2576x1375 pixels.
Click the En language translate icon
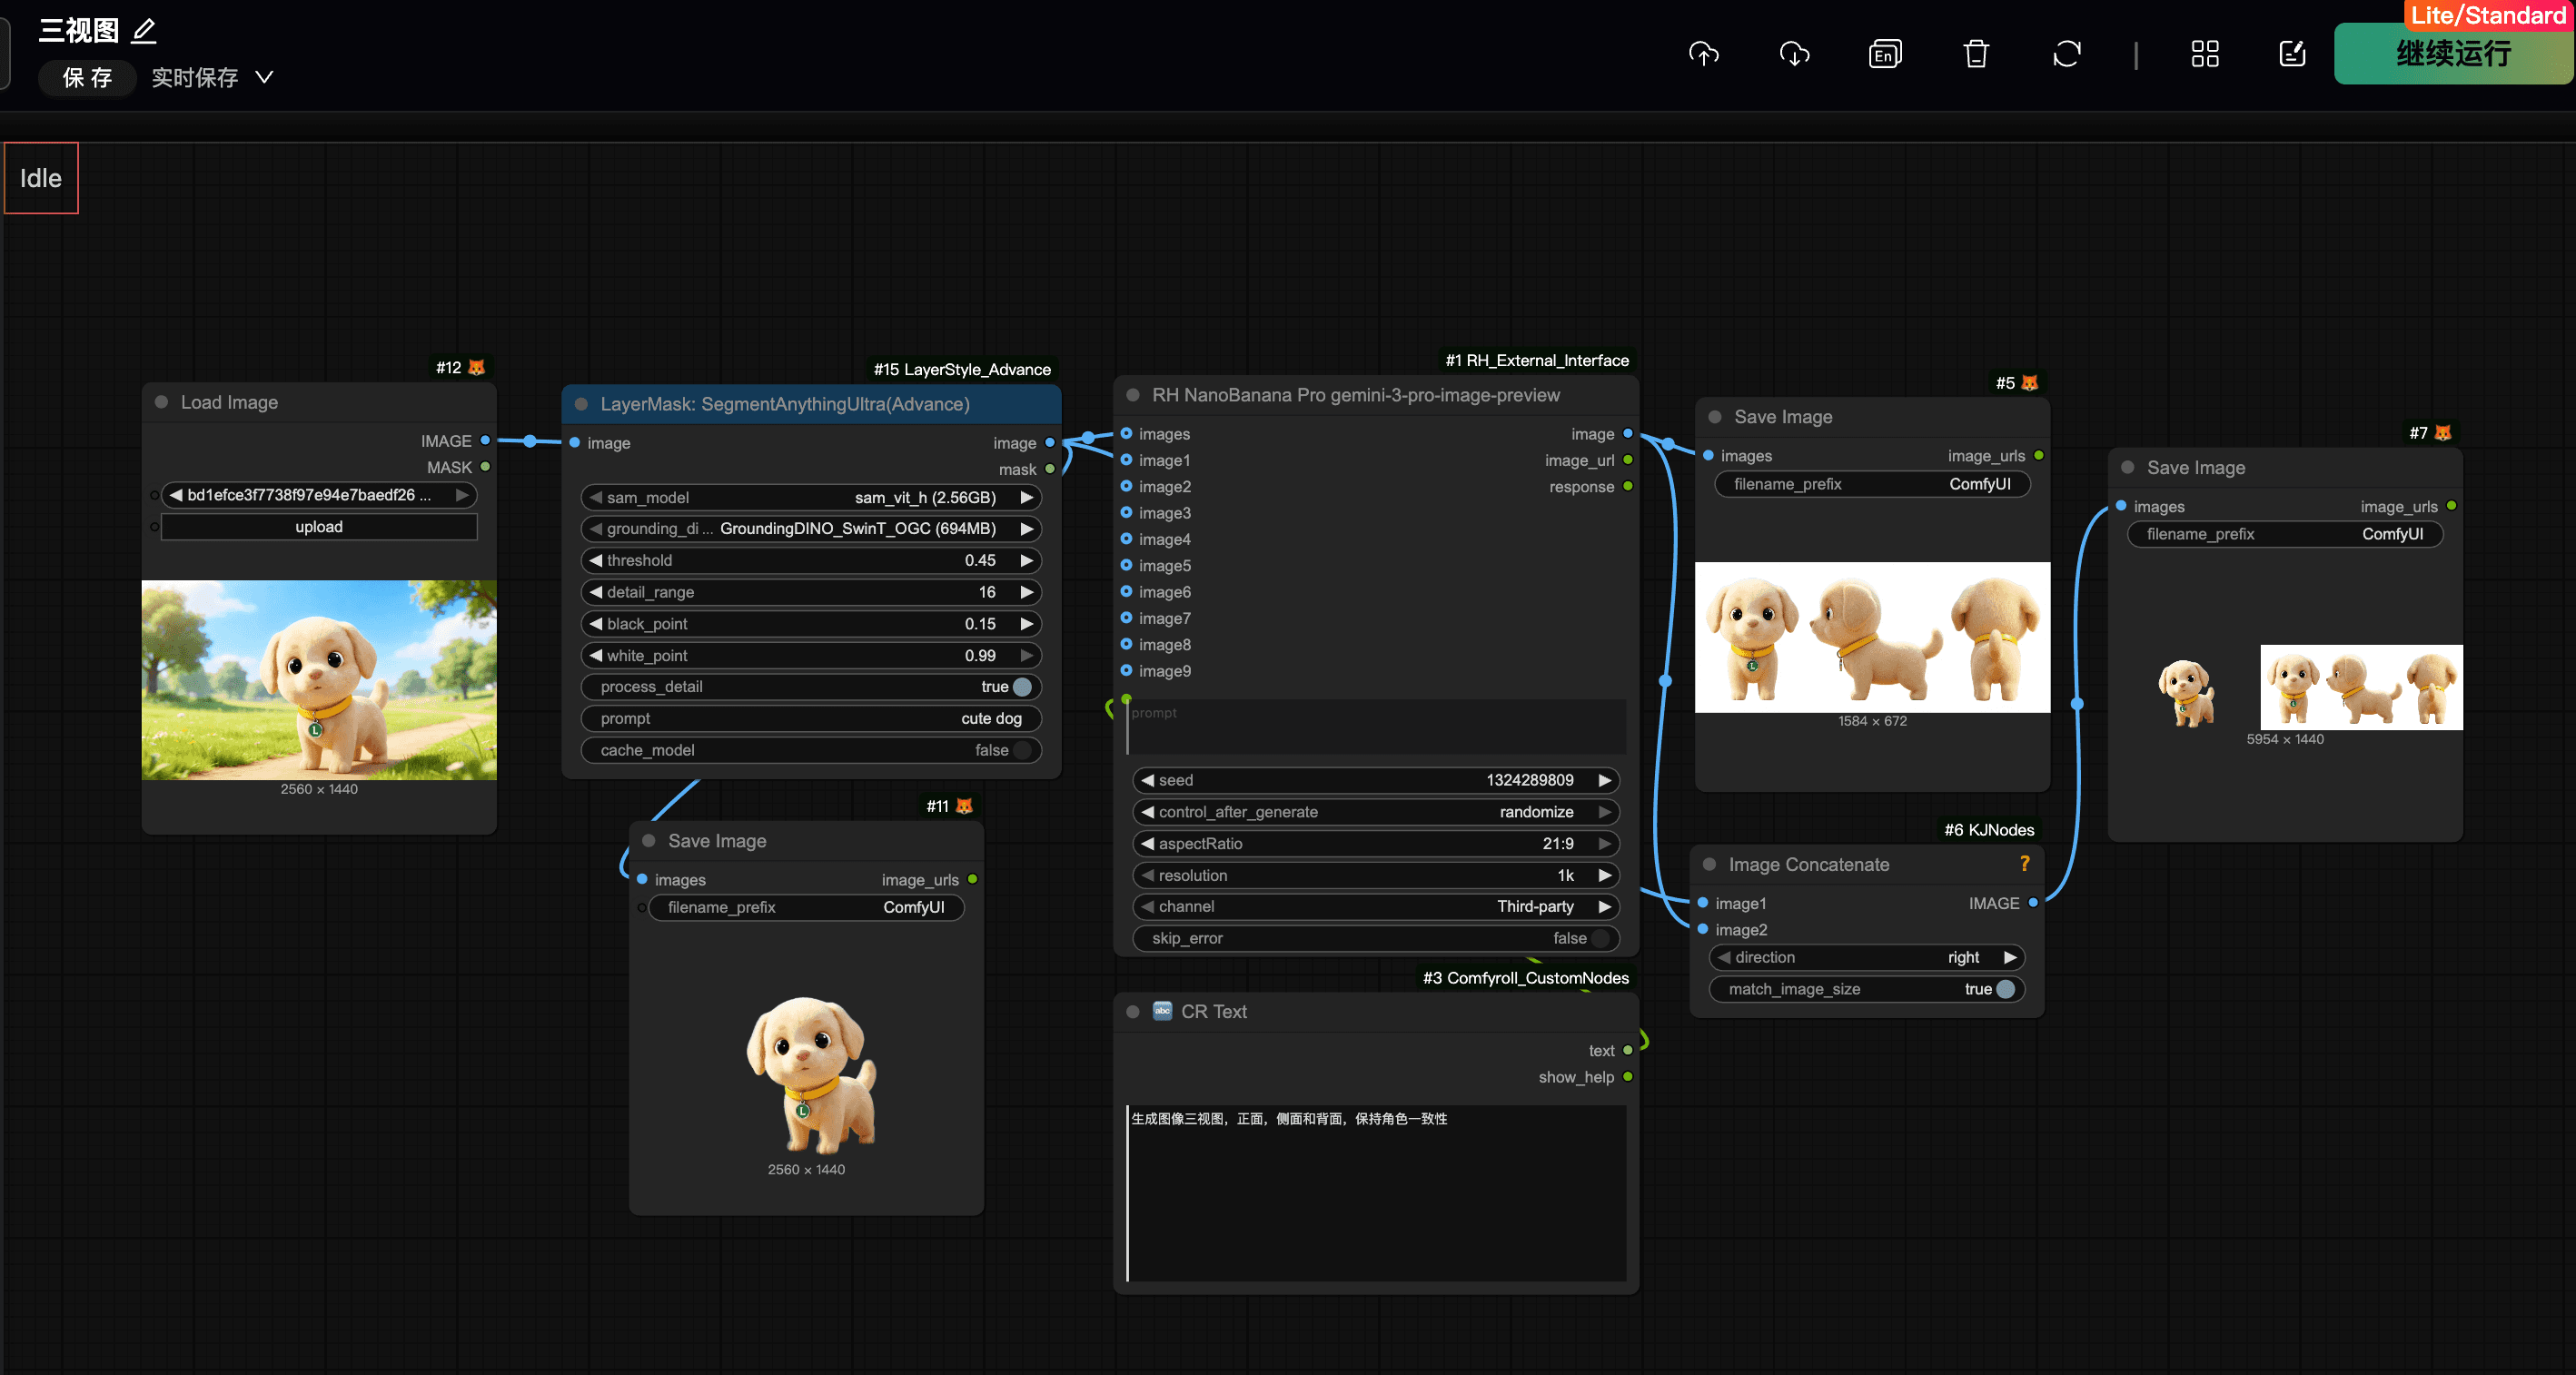click(x=1885, y=54)
